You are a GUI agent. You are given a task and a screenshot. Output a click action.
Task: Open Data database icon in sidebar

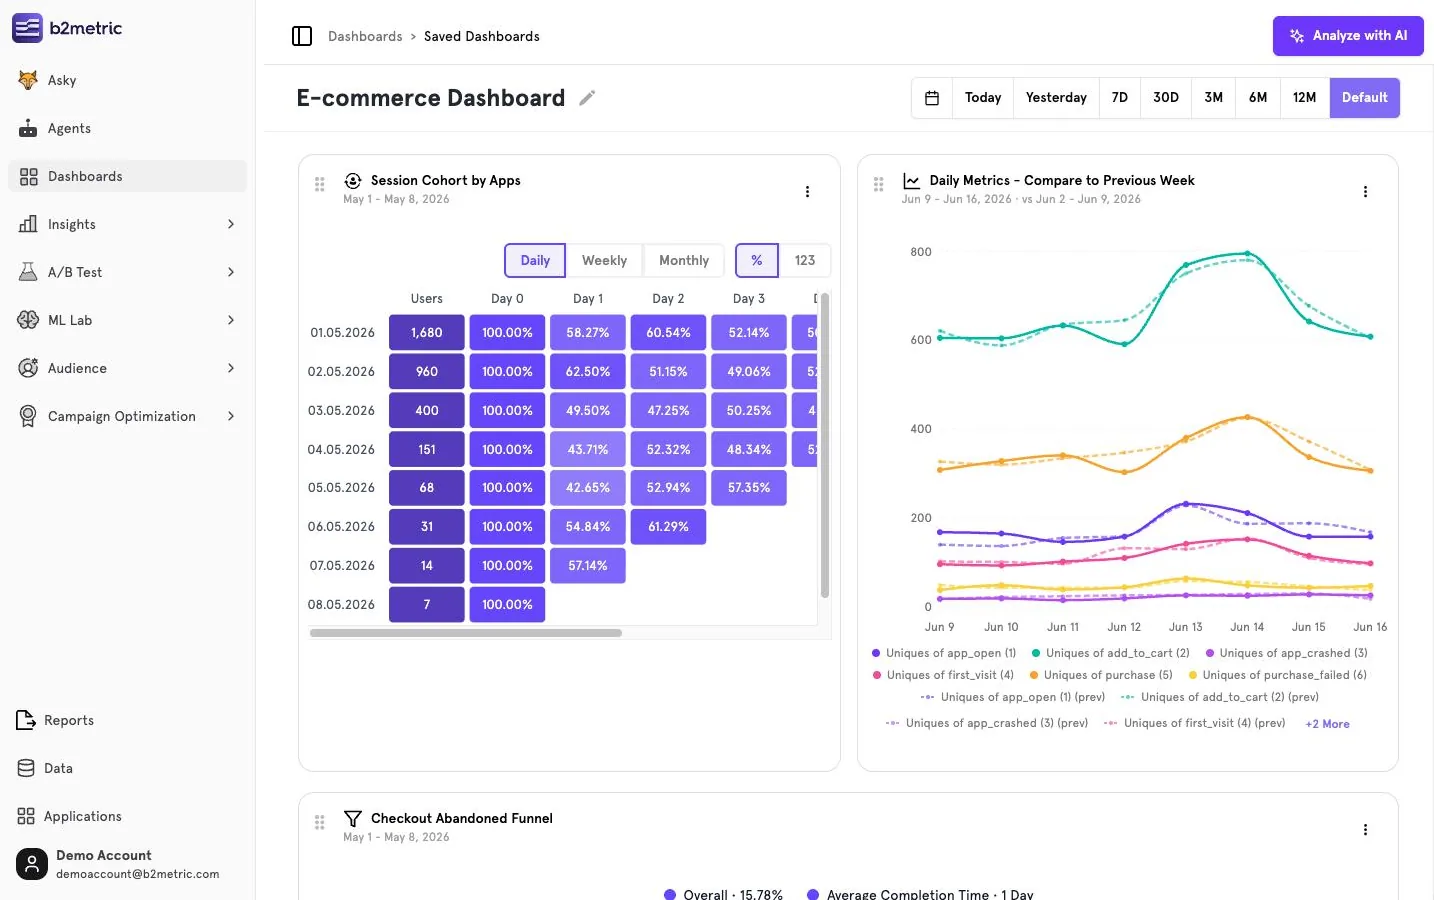pyautogui.click(x=26, y=768)
